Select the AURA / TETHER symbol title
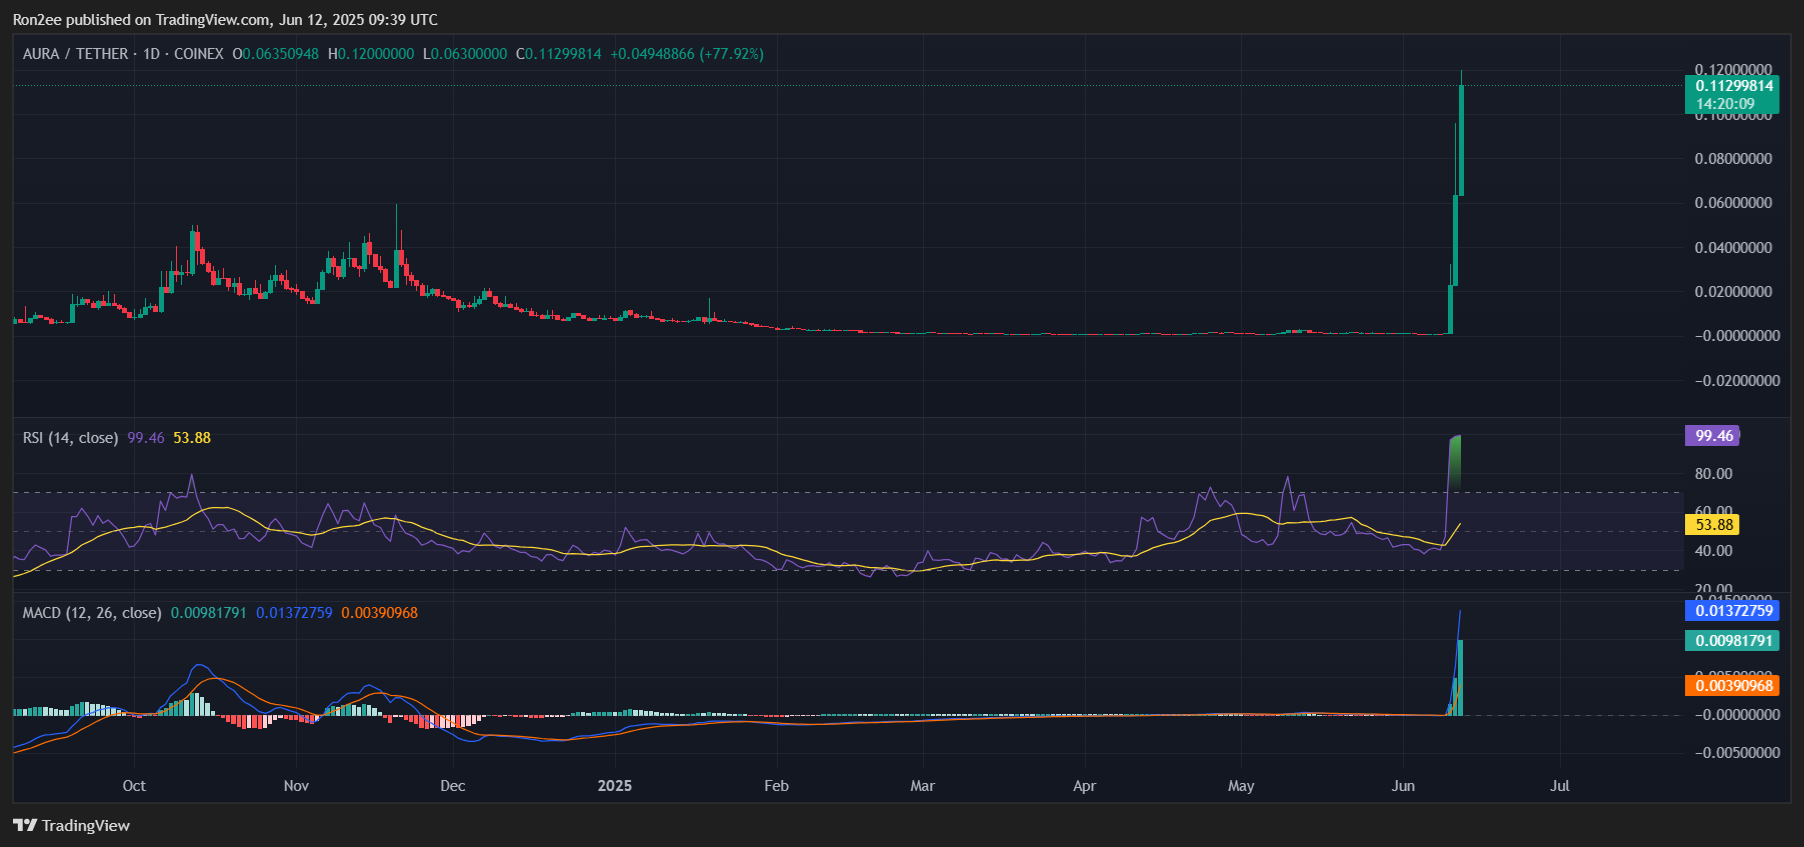The image size is (1804, 847). [x=75, y=54]
